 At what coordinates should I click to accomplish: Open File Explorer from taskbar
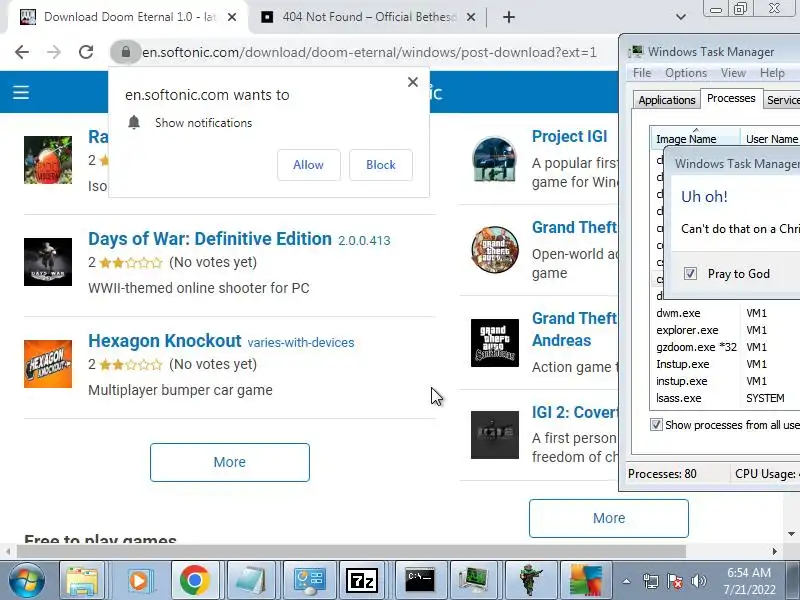click(82, 580)
